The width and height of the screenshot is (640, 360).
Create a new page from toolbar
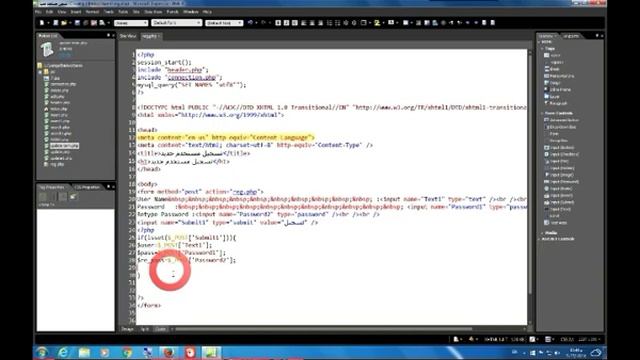point(42,23)
